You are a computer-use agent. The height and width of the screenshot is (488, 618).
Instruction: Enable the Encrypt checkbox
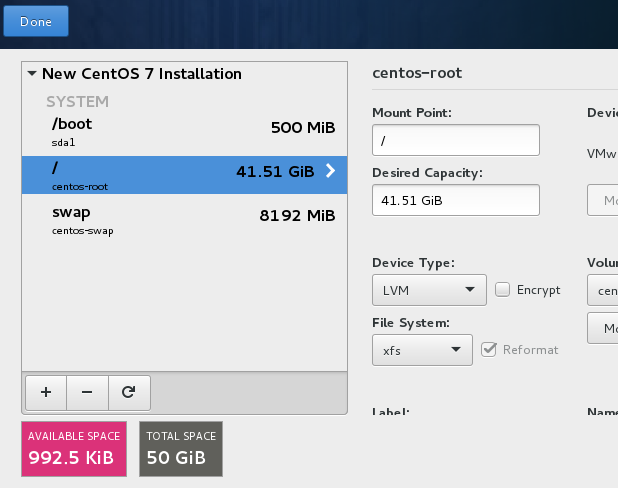point(503,289)
